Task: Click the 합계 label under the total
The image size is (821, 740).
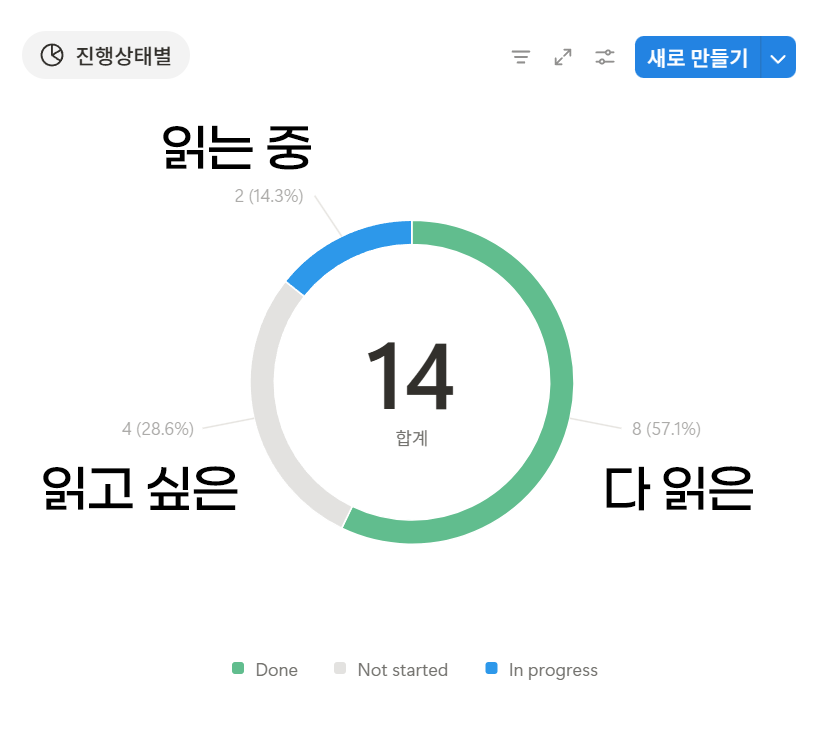Action: 412,438
